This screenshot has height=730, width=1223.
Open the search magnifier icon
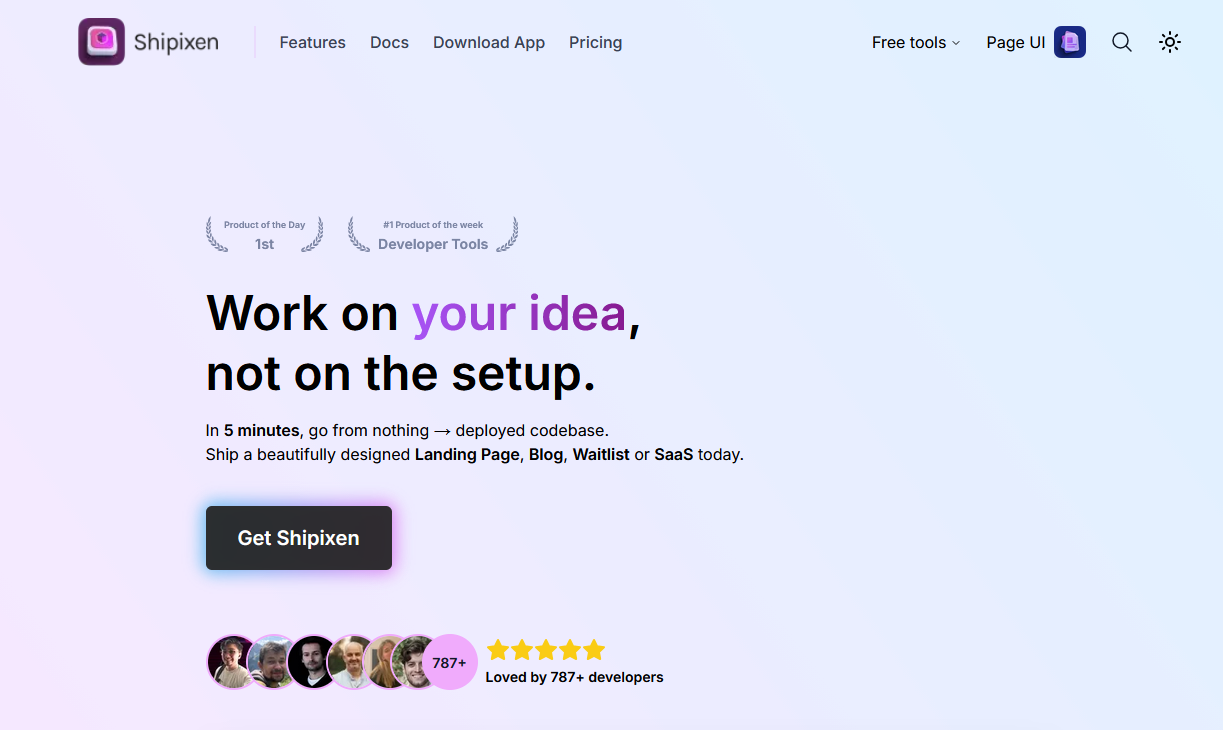pyautogui.click(x=1122, y=42)
